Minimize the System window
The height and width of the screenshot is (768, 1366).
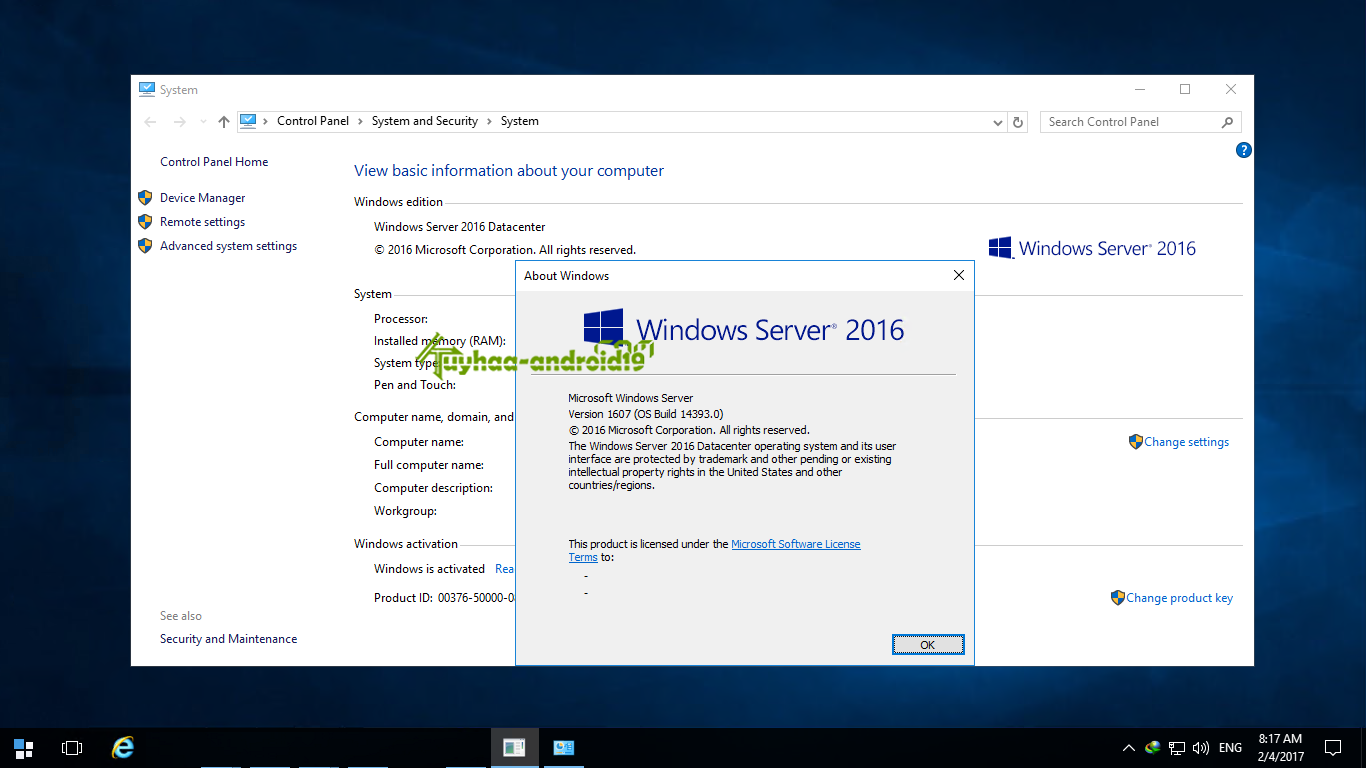tap(1139, 89)
